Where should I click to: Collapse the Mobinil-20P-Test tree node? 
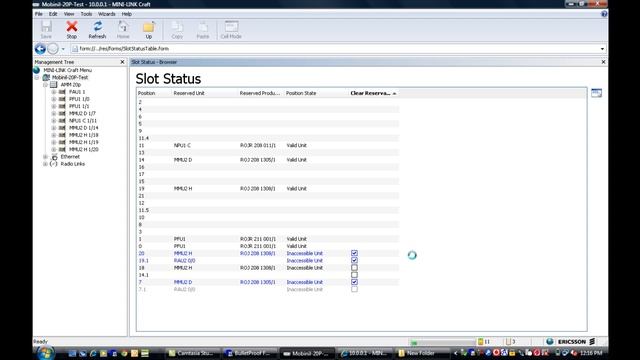pyautogui.click(x=37, y=78)
